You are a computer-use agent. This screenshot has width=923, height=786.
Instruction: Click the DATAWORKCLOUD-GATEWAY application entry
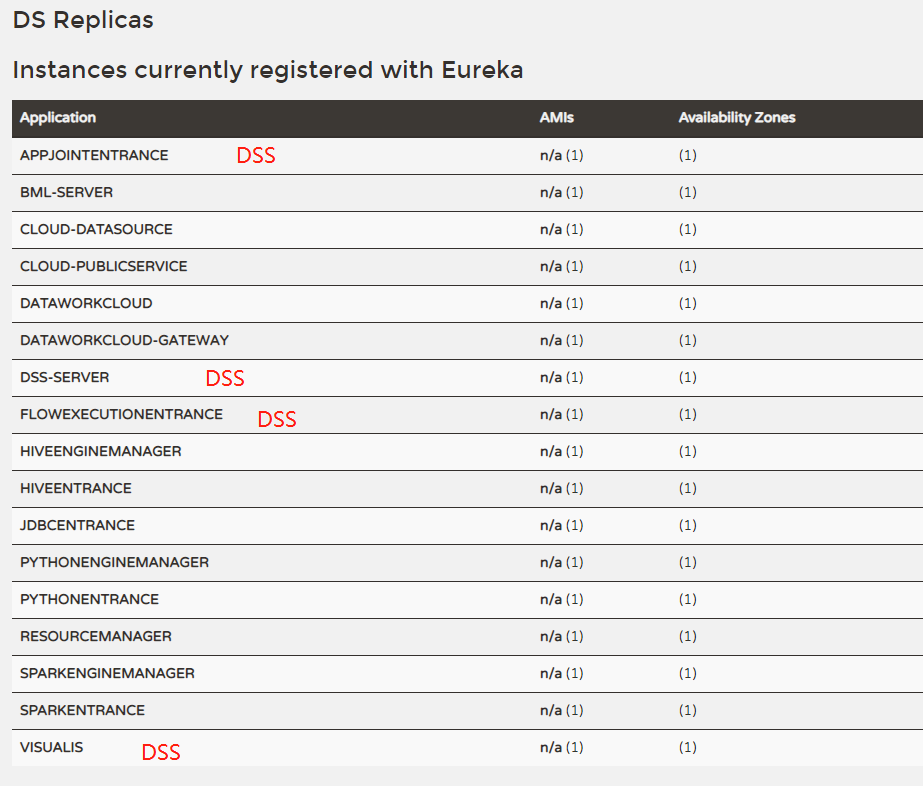coord(120,340)
